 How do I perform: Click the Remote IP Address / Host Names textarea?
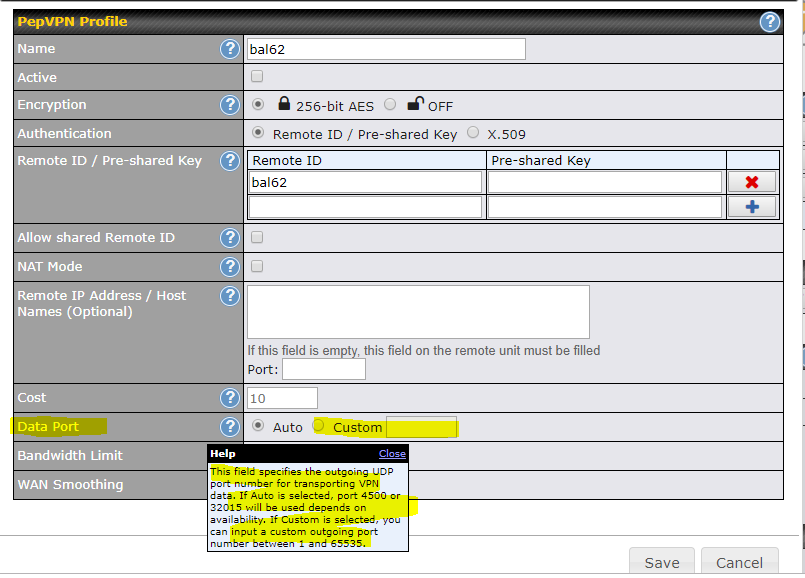[418, 312]
